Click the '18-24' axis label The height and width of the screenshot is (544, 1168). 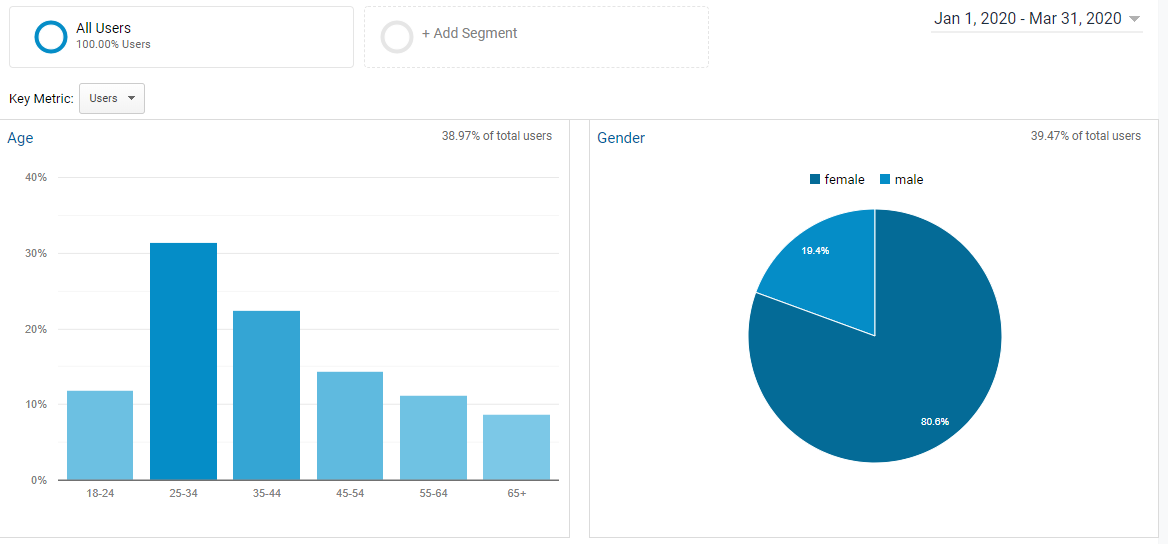pos(100,493)
